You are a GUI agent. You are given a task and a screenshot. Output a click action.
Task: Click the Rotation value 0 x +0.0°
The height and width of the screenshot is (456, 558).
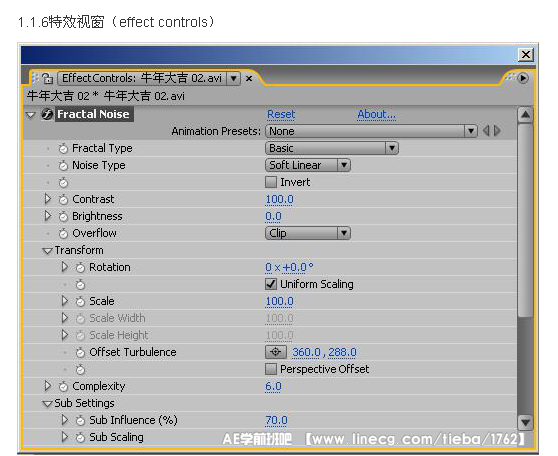289,267
